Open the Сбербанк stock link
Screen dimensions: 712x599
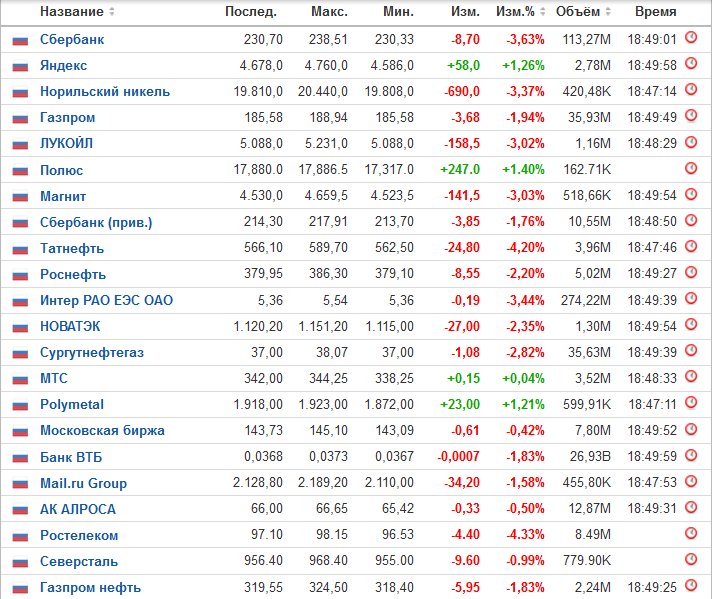click(x=72, y=40)
